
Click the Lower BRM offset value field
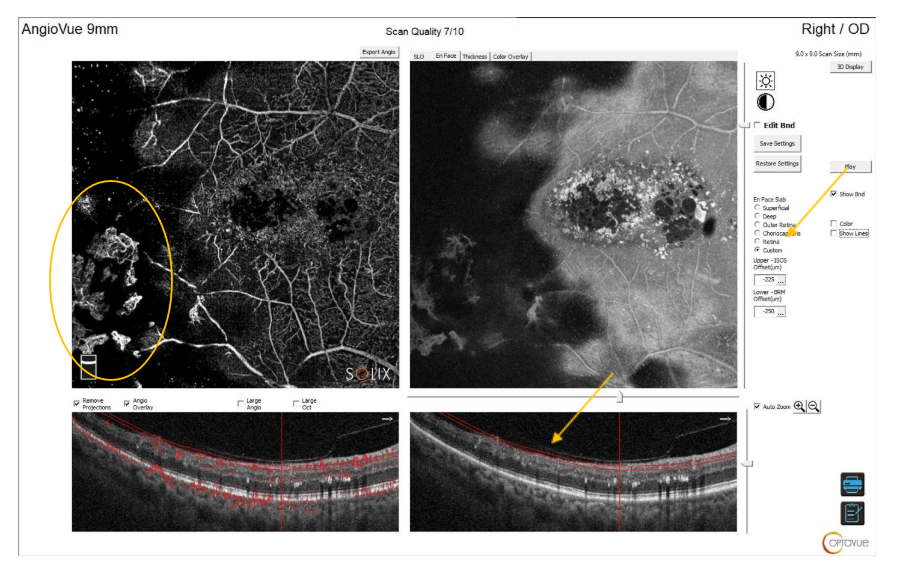[766, 311]
